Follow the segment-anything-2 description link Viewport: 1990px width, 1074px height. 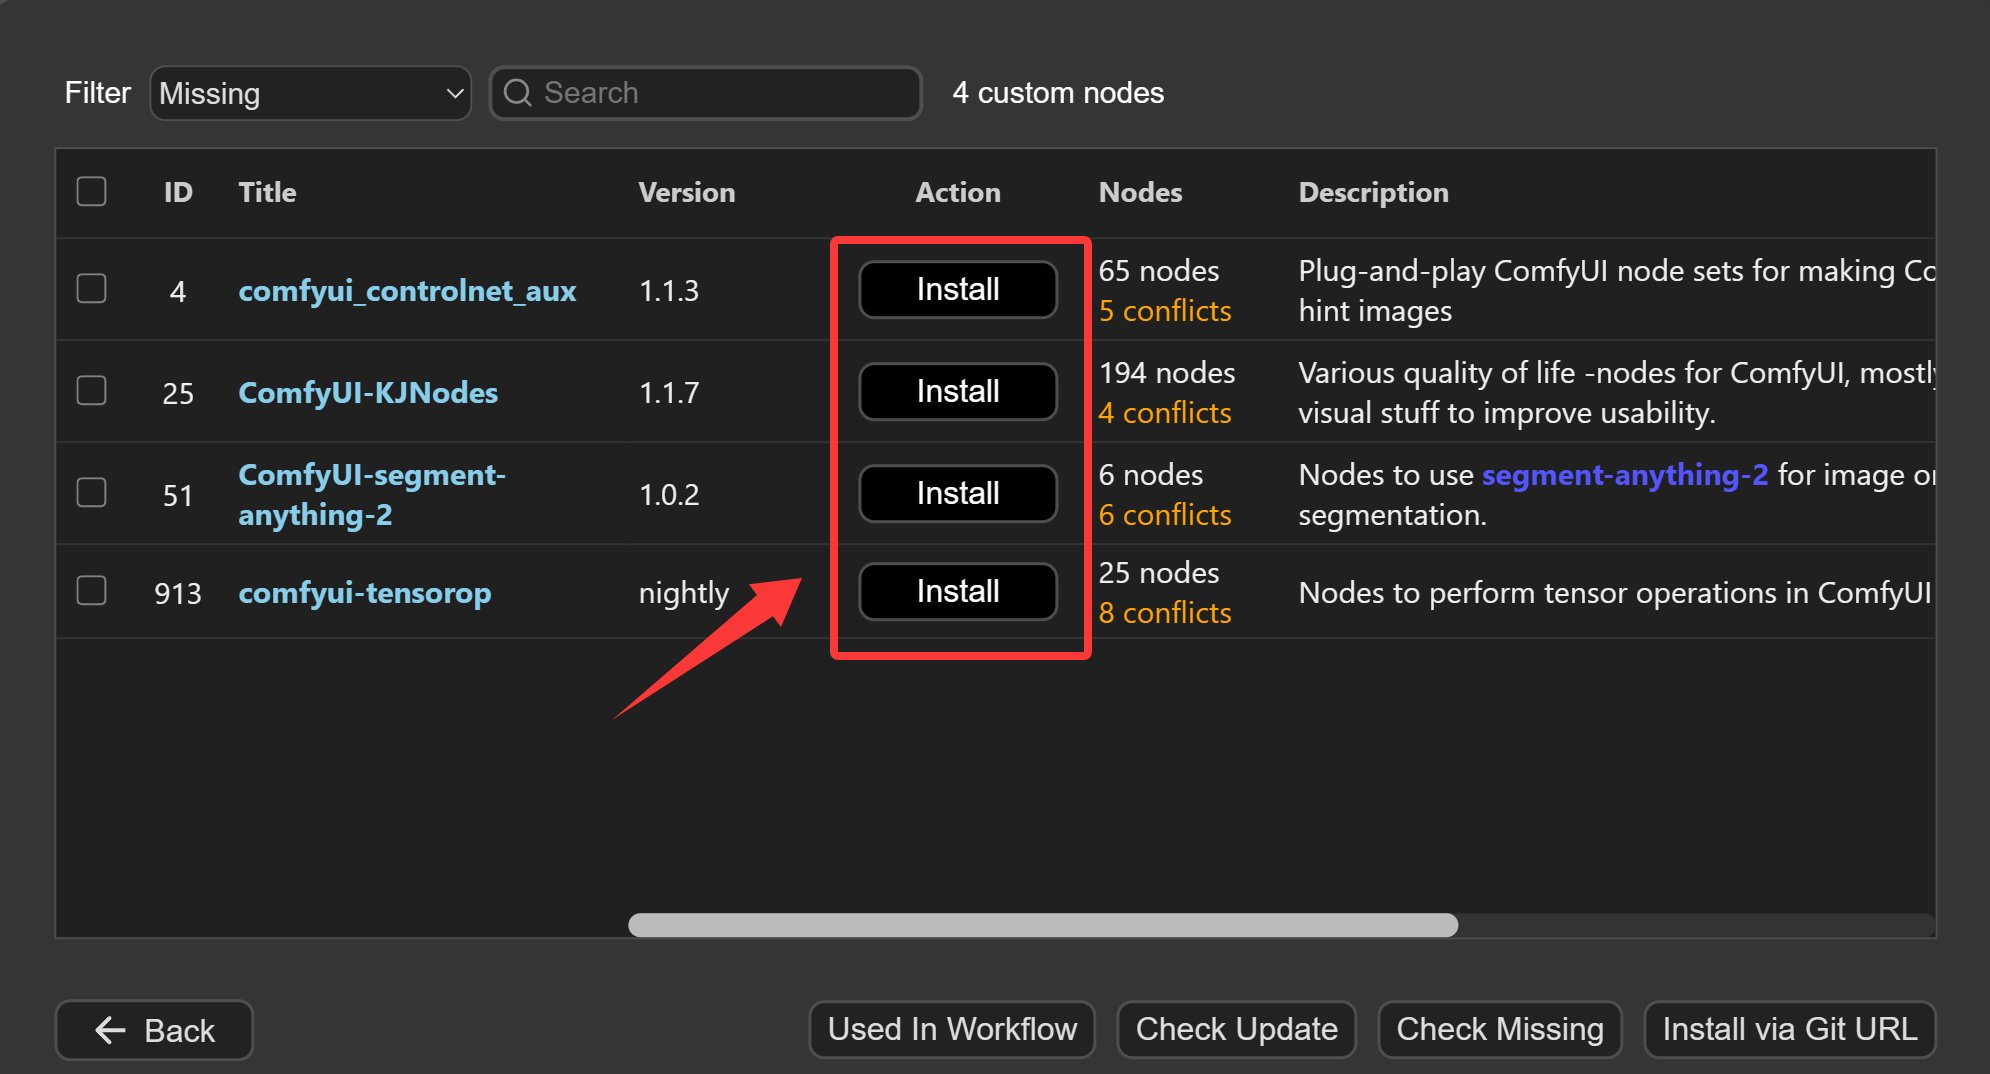(x=1624, y=475)
